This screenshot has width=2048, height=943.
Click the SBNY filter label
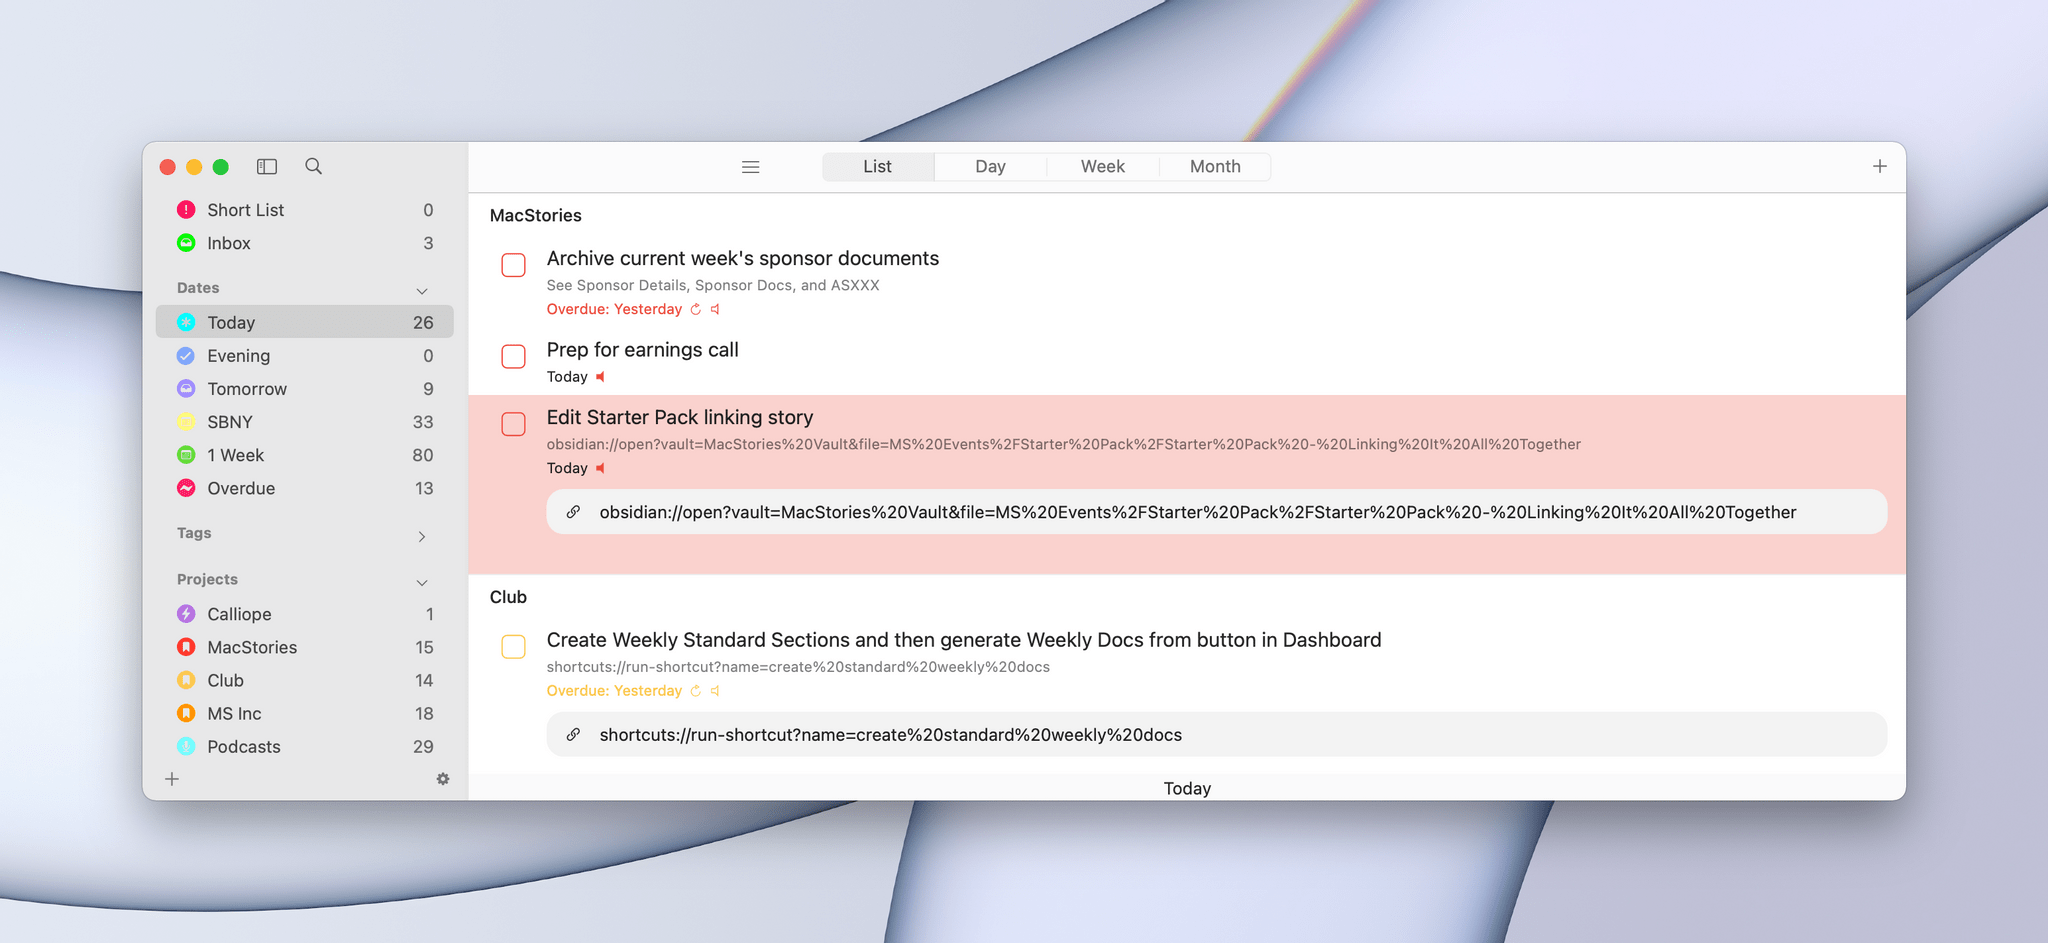[230, 422]
